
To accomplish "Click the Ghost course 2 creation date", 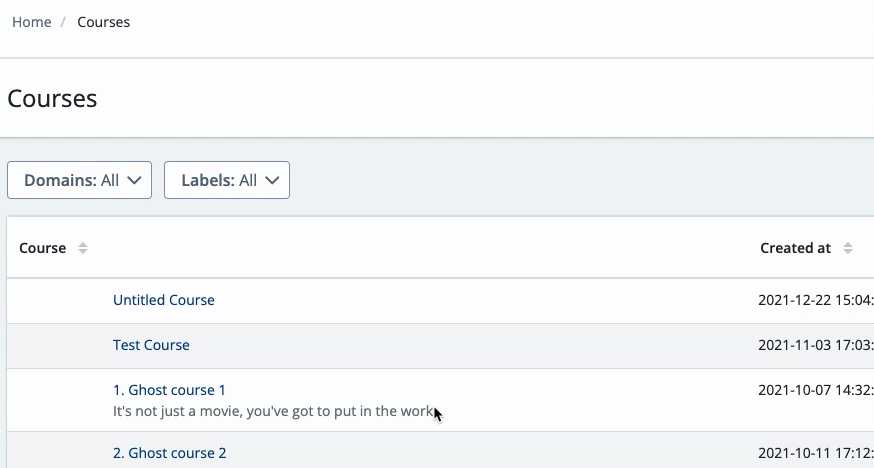I will [815, 453].
